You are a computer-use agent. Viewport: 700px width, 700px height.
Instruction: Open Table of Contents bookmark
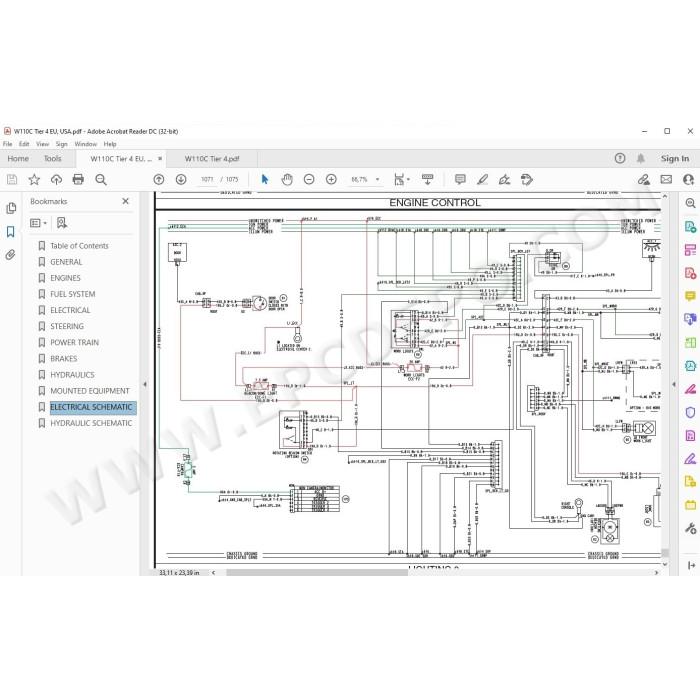79,246
